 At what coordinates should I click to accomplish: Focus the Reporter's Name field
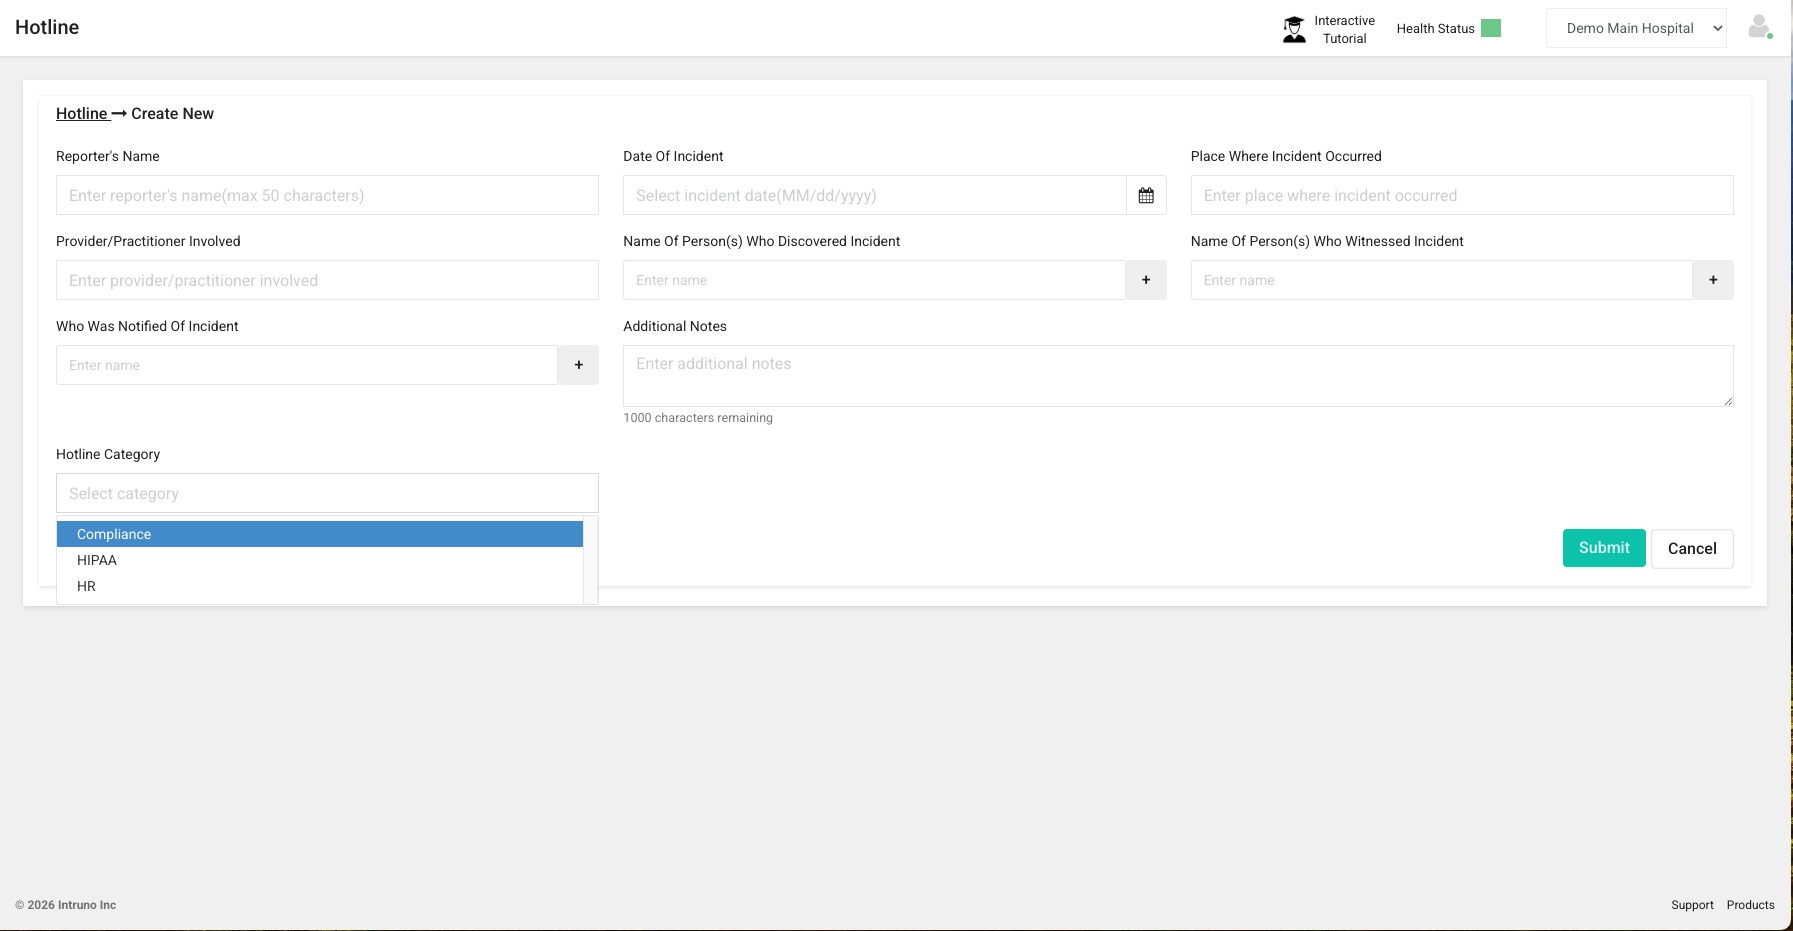[327, 195]
